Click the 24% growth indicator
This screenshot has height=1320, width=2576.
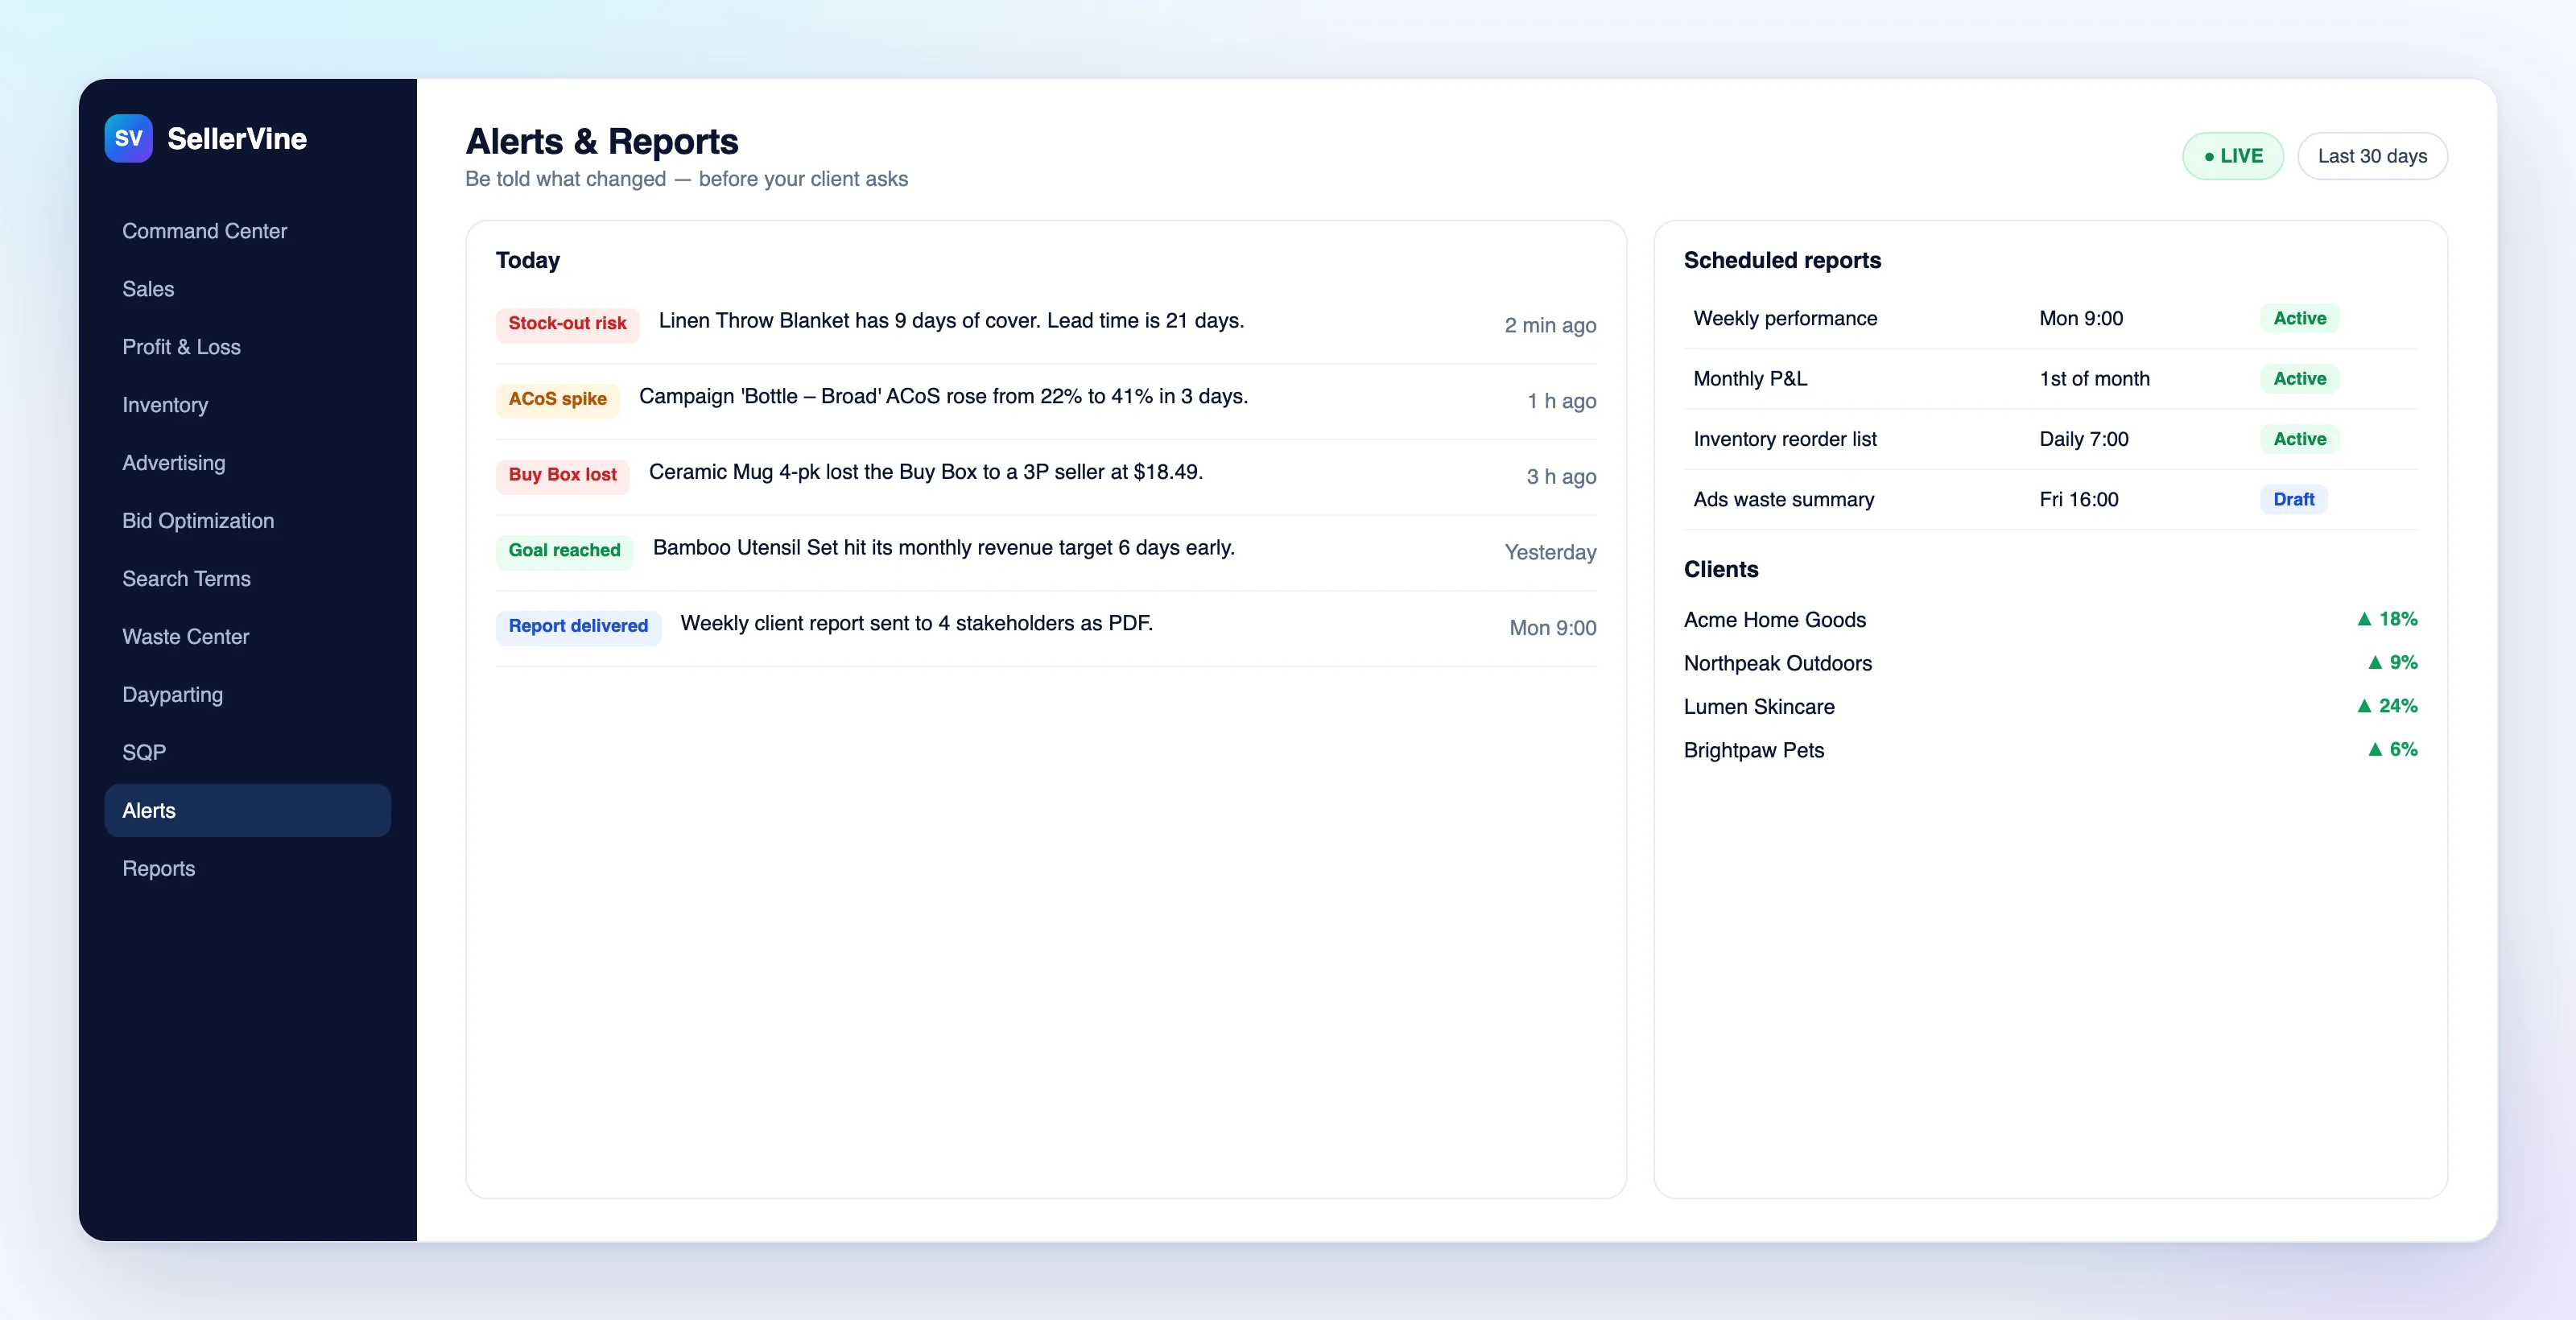click(2386, 707)
